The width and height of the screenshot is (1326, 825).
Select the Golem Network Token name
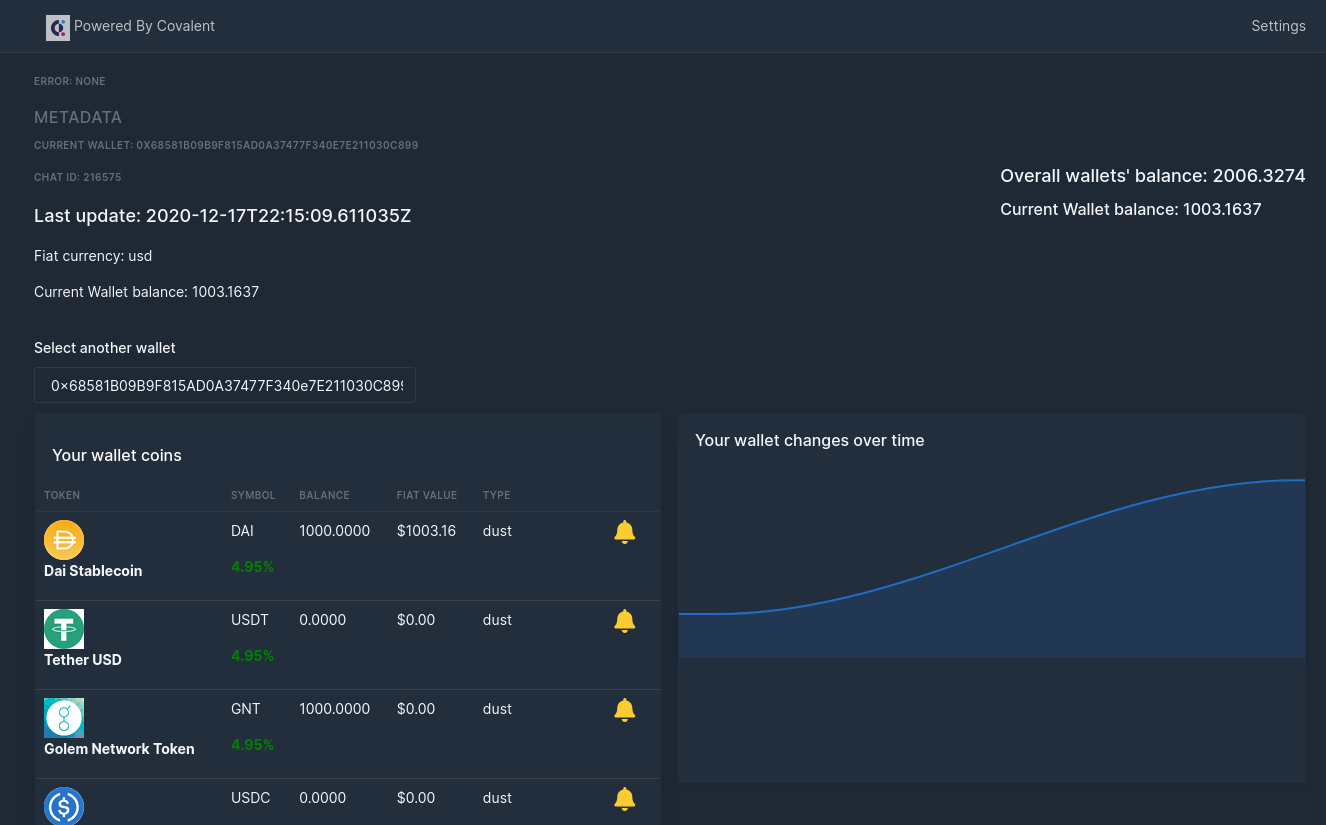(x=119, y=749)
